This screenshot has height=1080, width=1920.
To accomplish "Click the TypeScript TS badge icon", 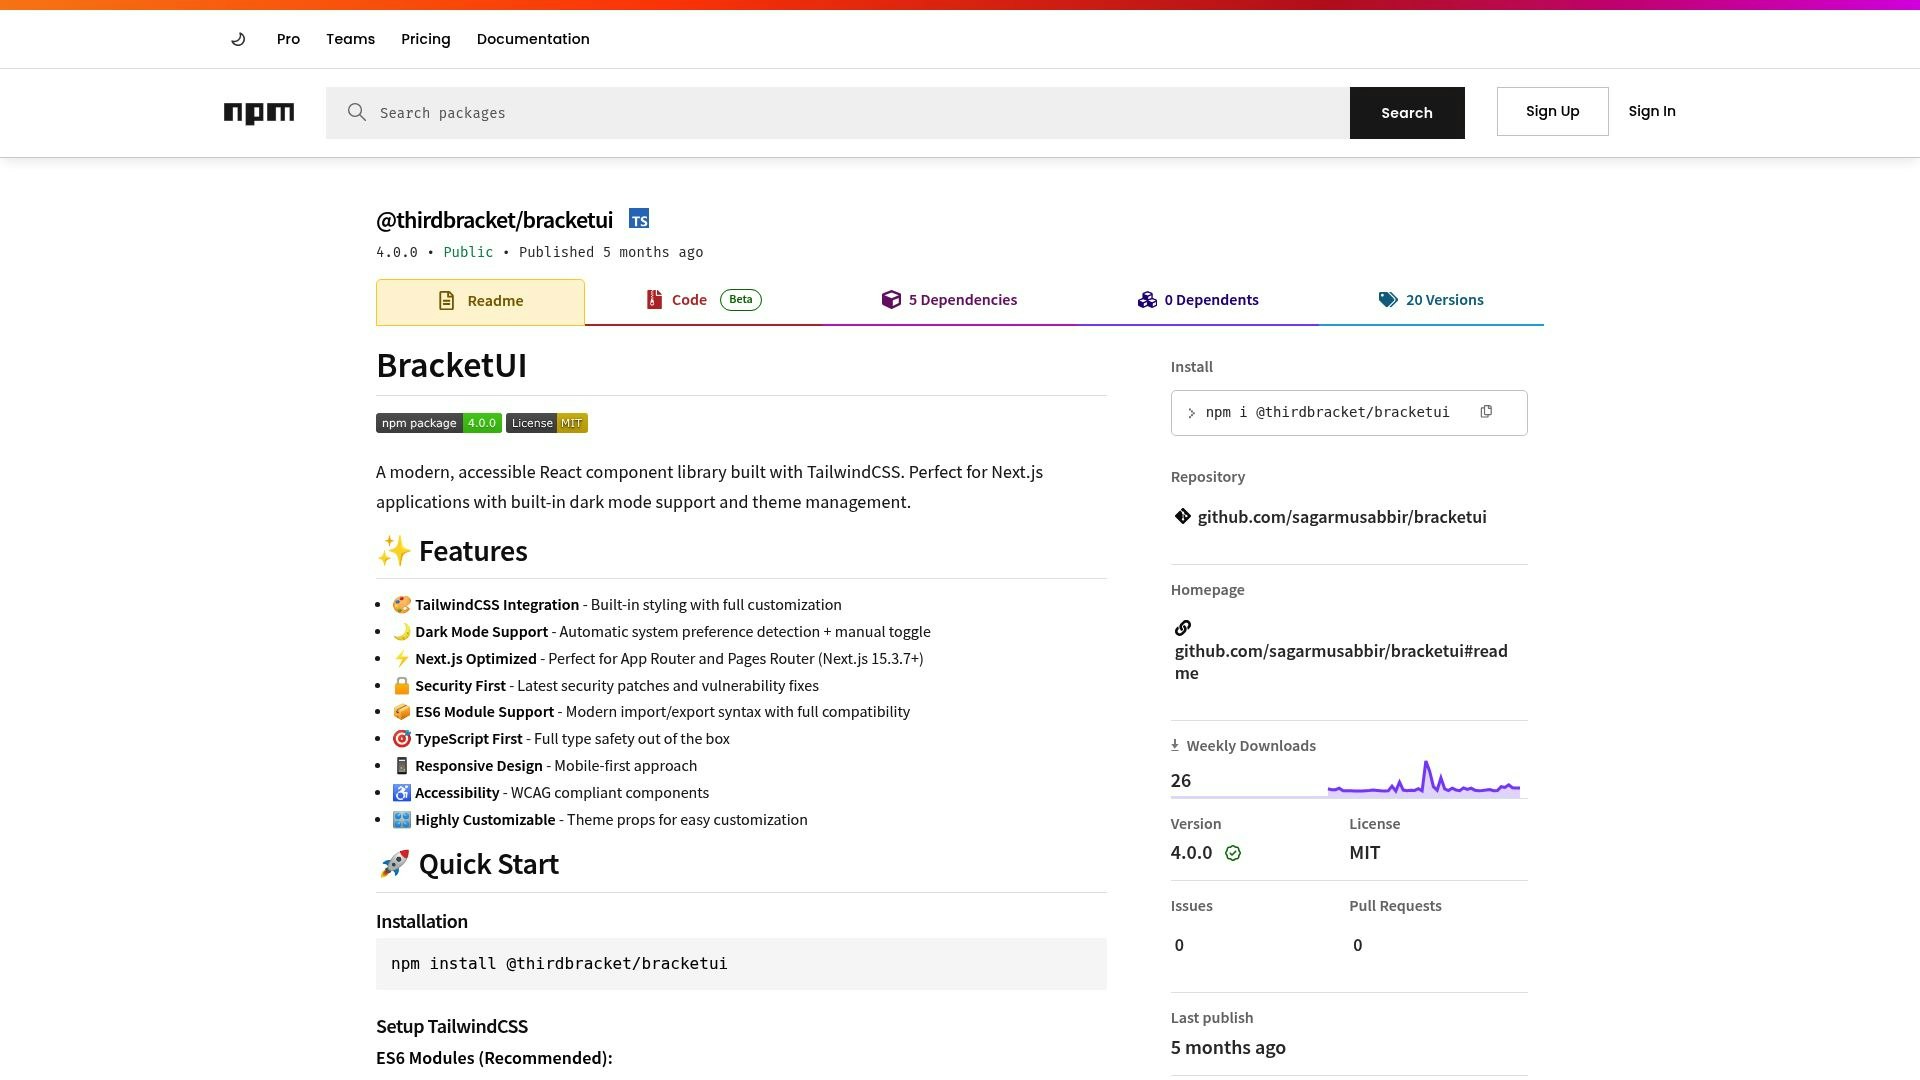I will click(639, 219).
